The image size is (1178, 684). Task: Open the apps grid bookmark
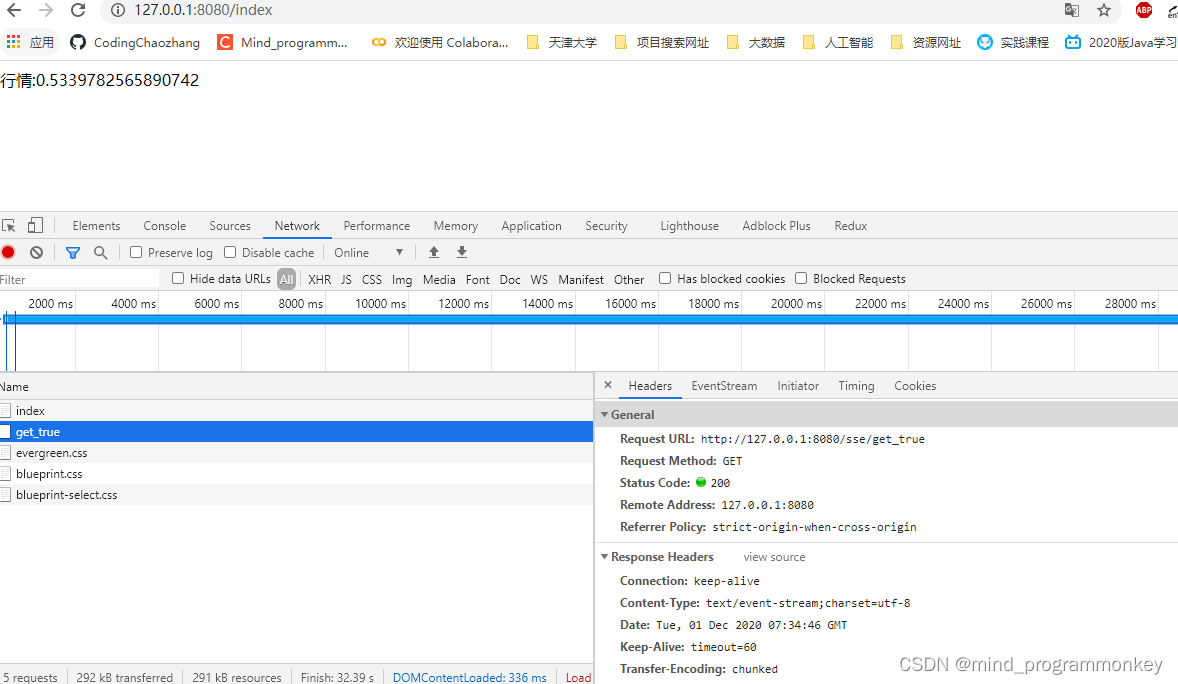[x=30, y=43]
